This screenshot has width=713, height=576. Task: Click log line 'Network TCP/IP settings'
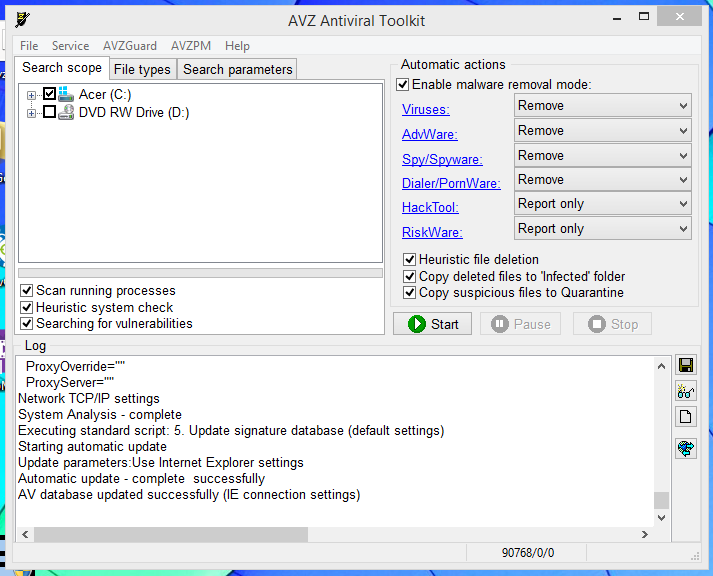tap(89, 399)
